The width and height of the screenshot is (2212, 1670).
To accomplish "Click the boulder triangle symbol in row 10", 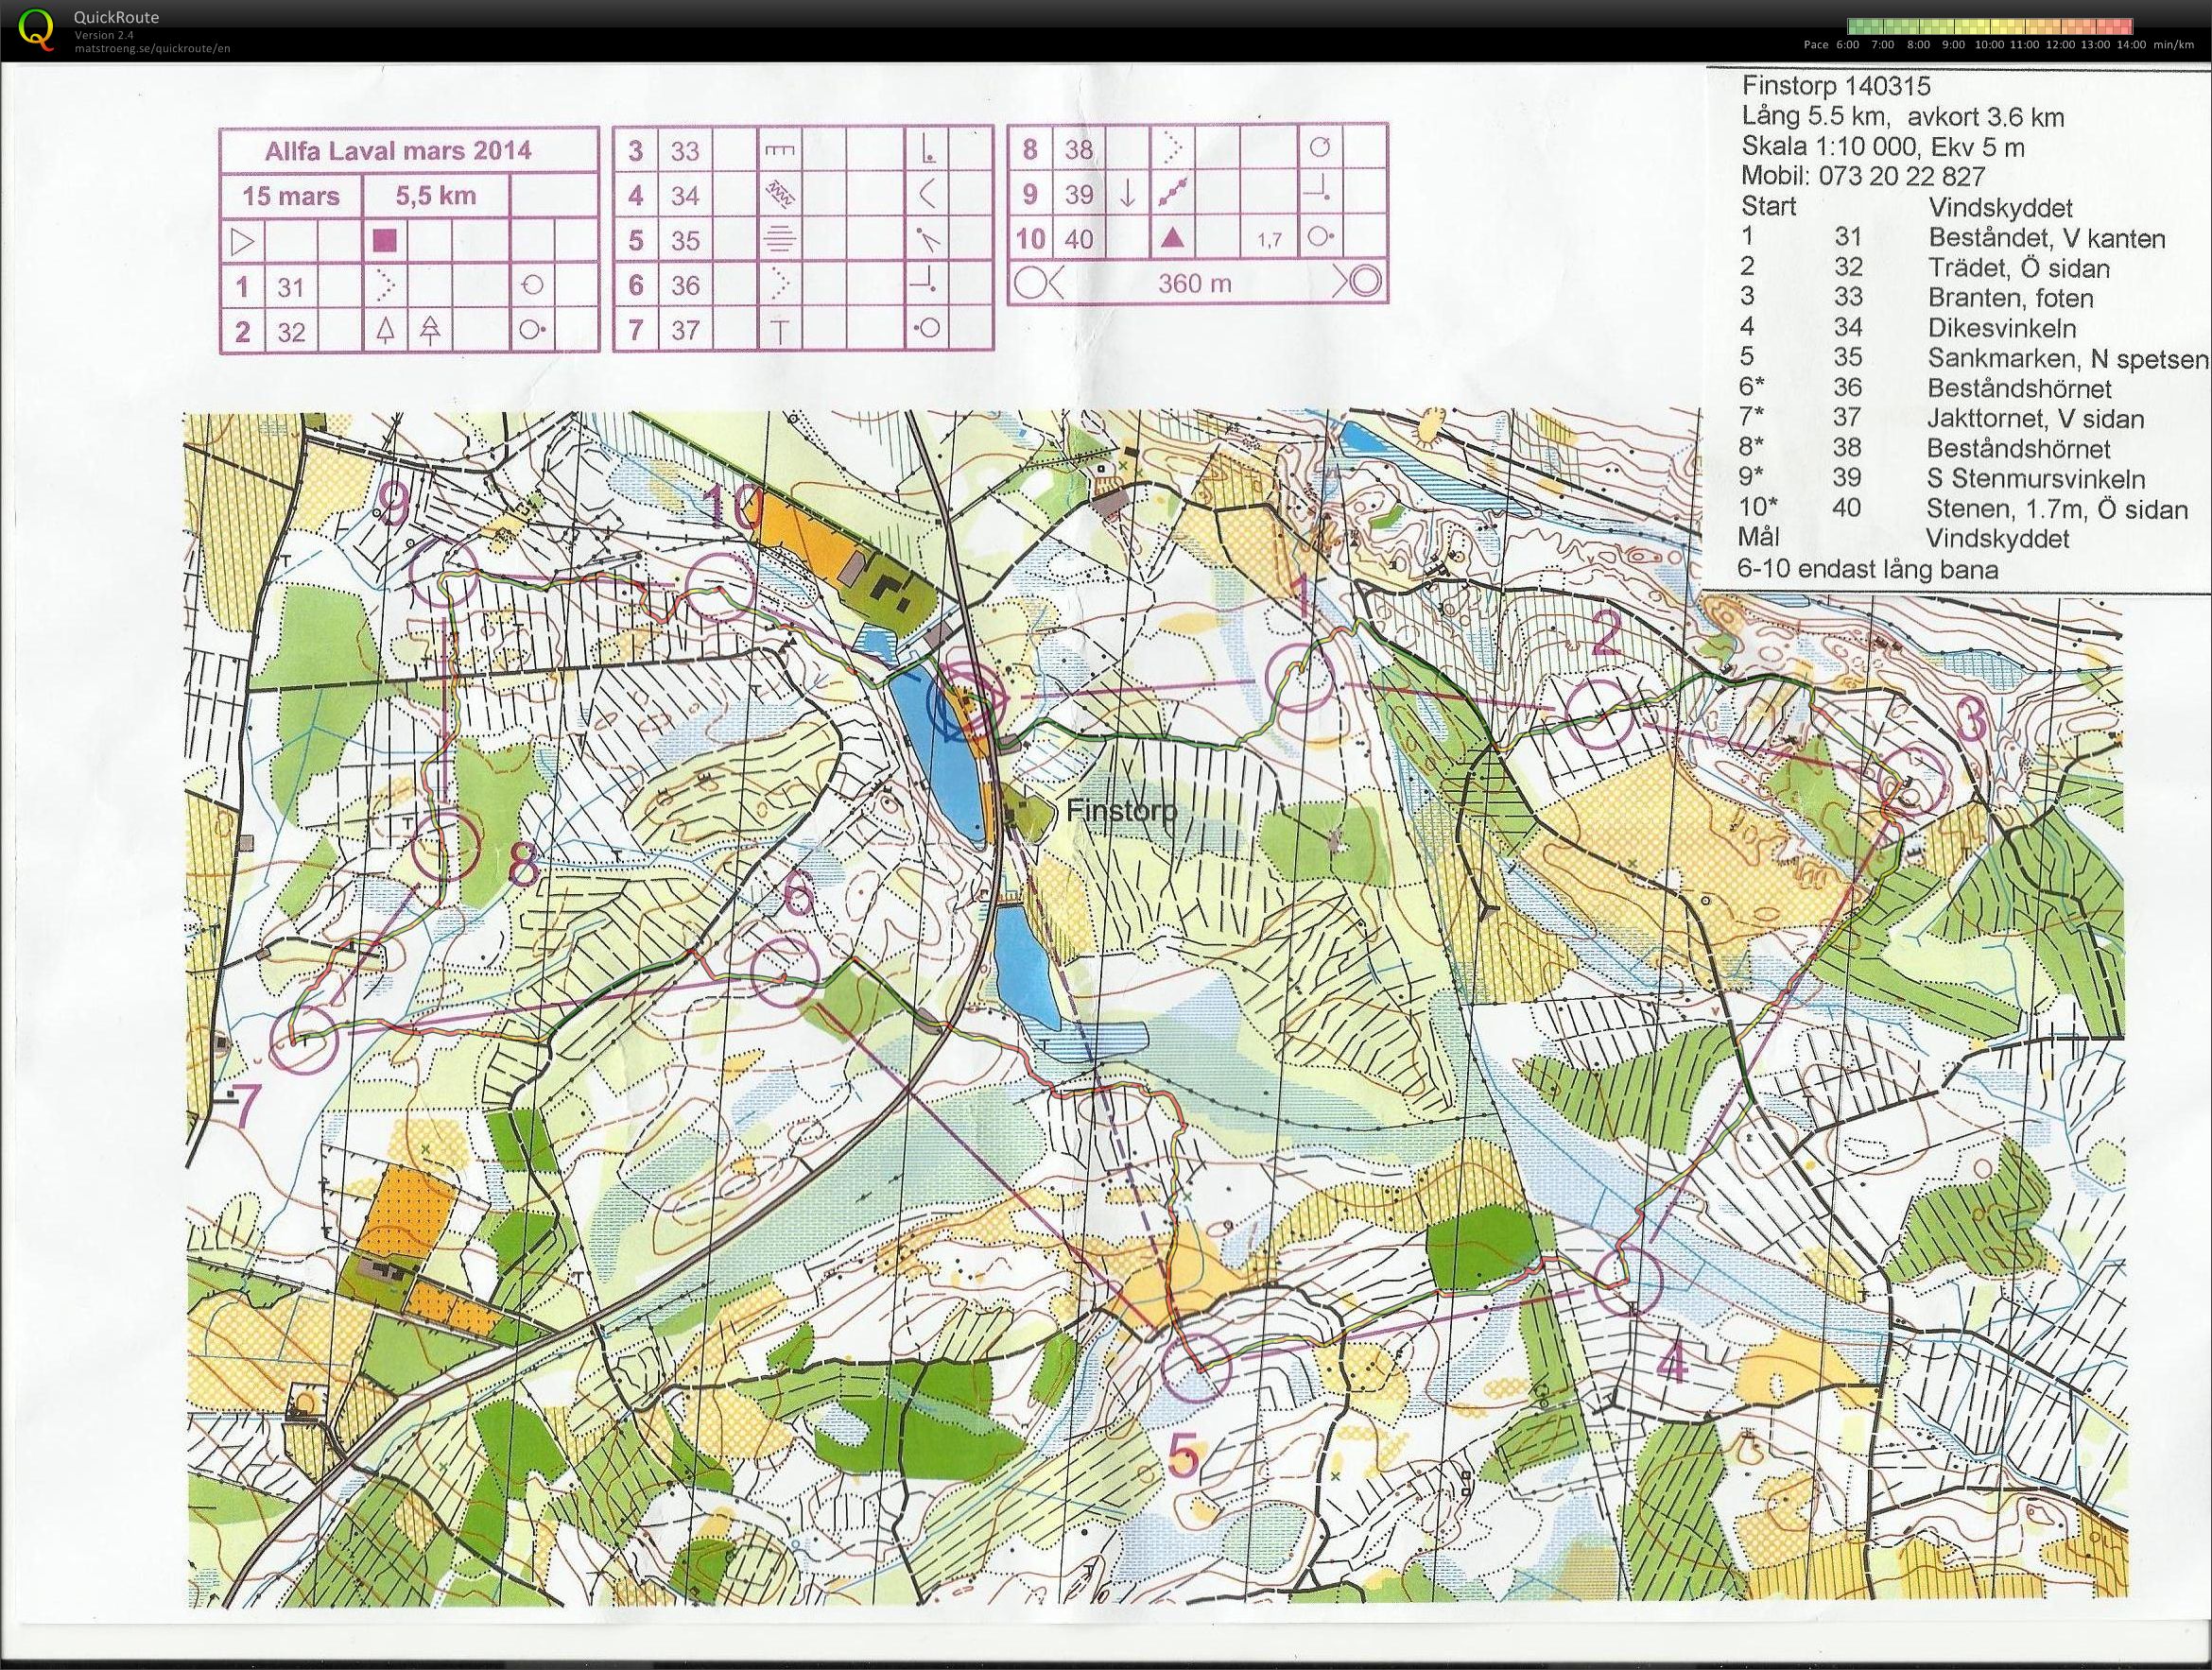I will 1173,238.
